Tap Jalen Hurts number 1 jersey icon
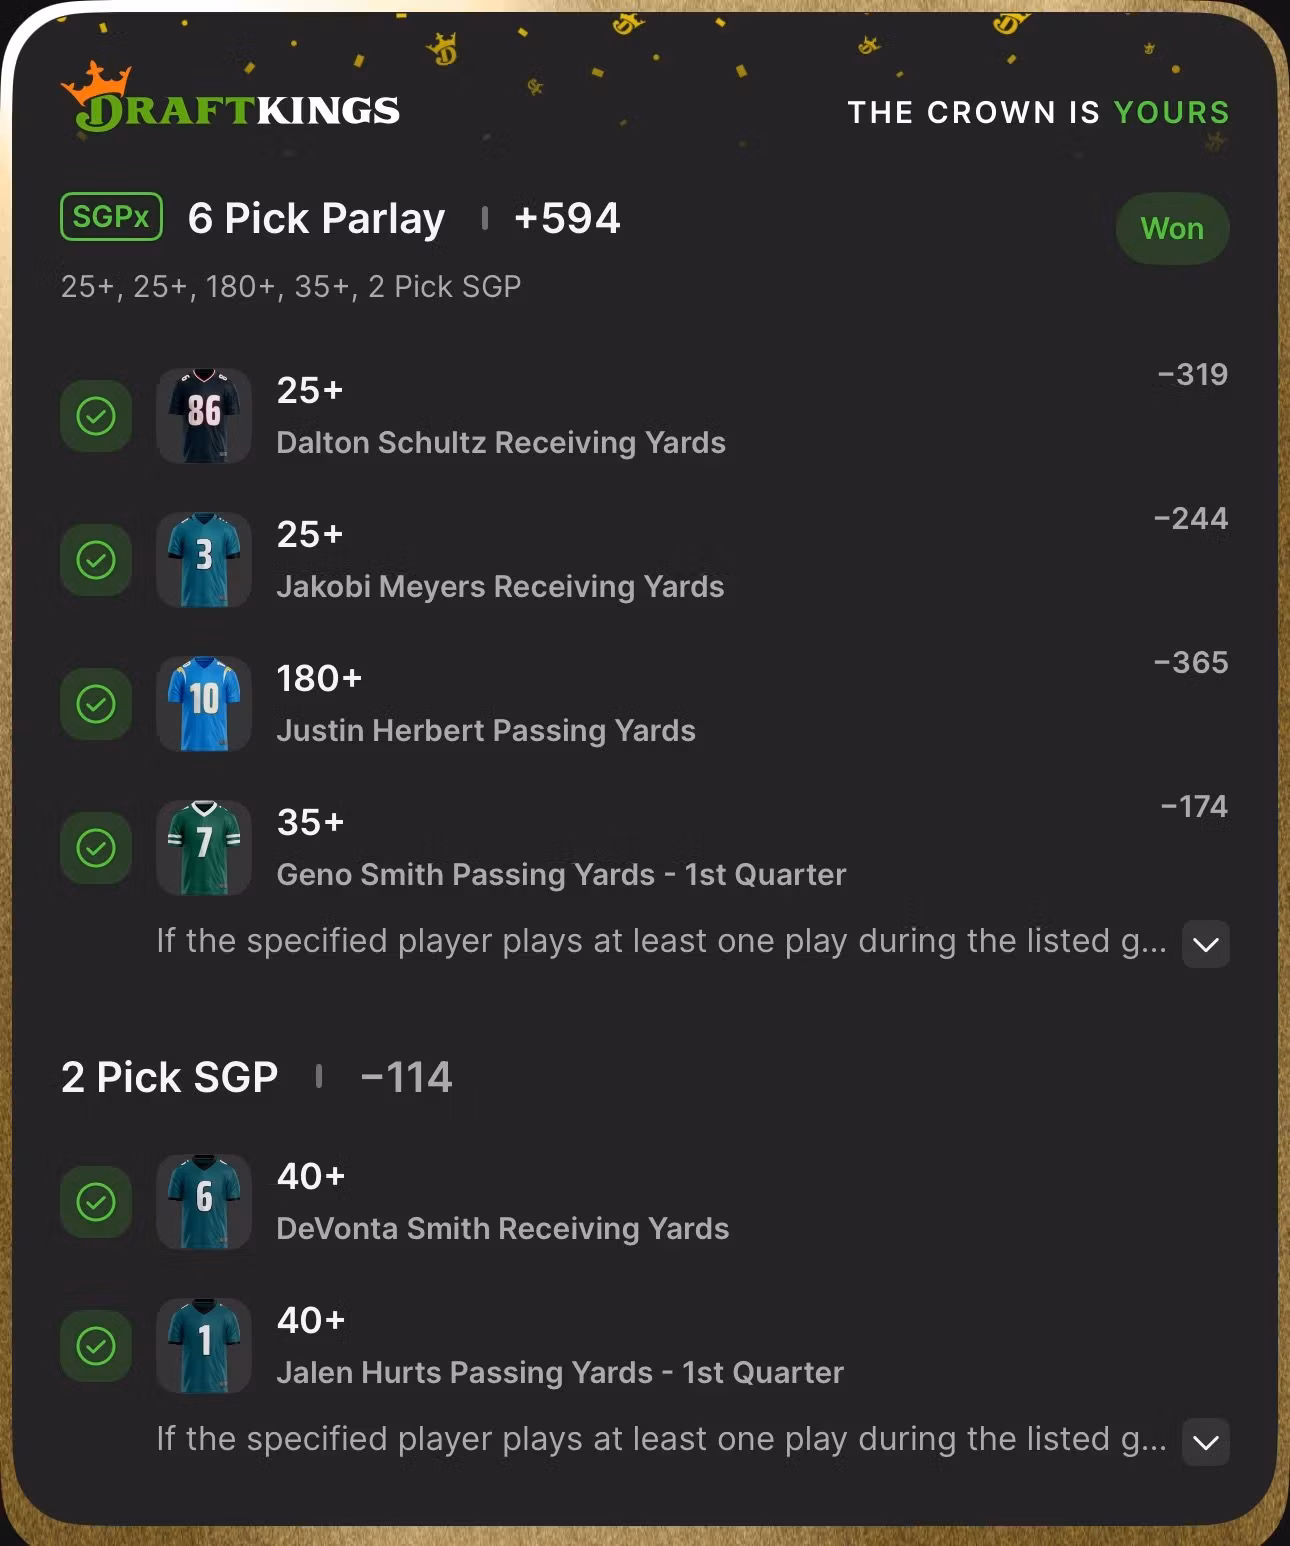 click(x=204, y=1345)
